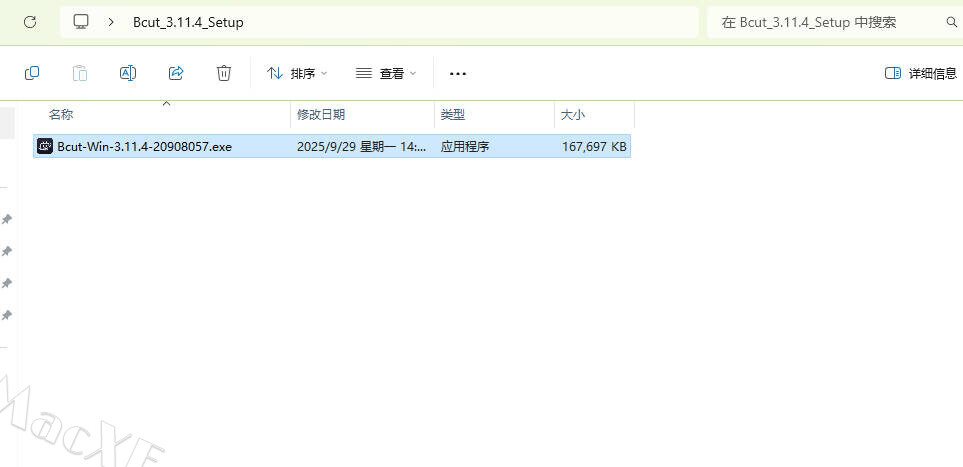963x467 pixels.
Task: Click the Delete trash can icon
Action: tap(224, 73)
